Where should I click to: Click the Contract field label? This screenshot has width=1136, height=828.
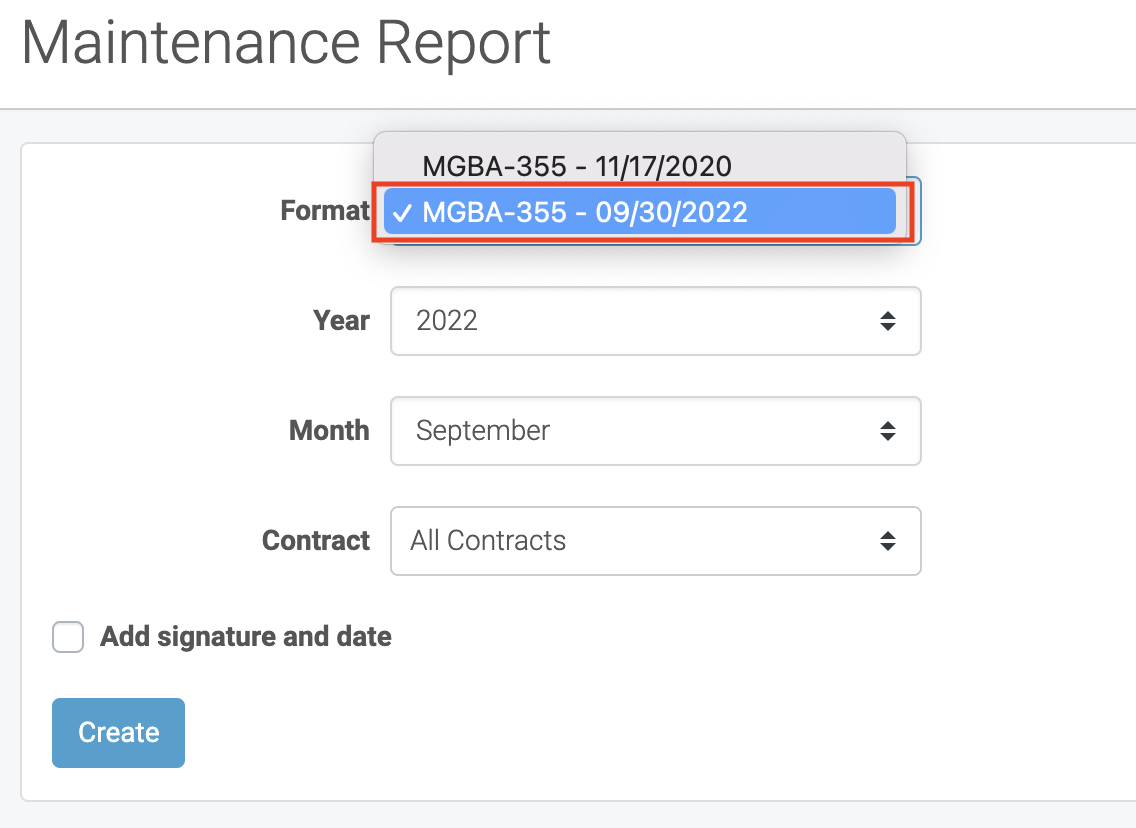click(x=316, y=541)
